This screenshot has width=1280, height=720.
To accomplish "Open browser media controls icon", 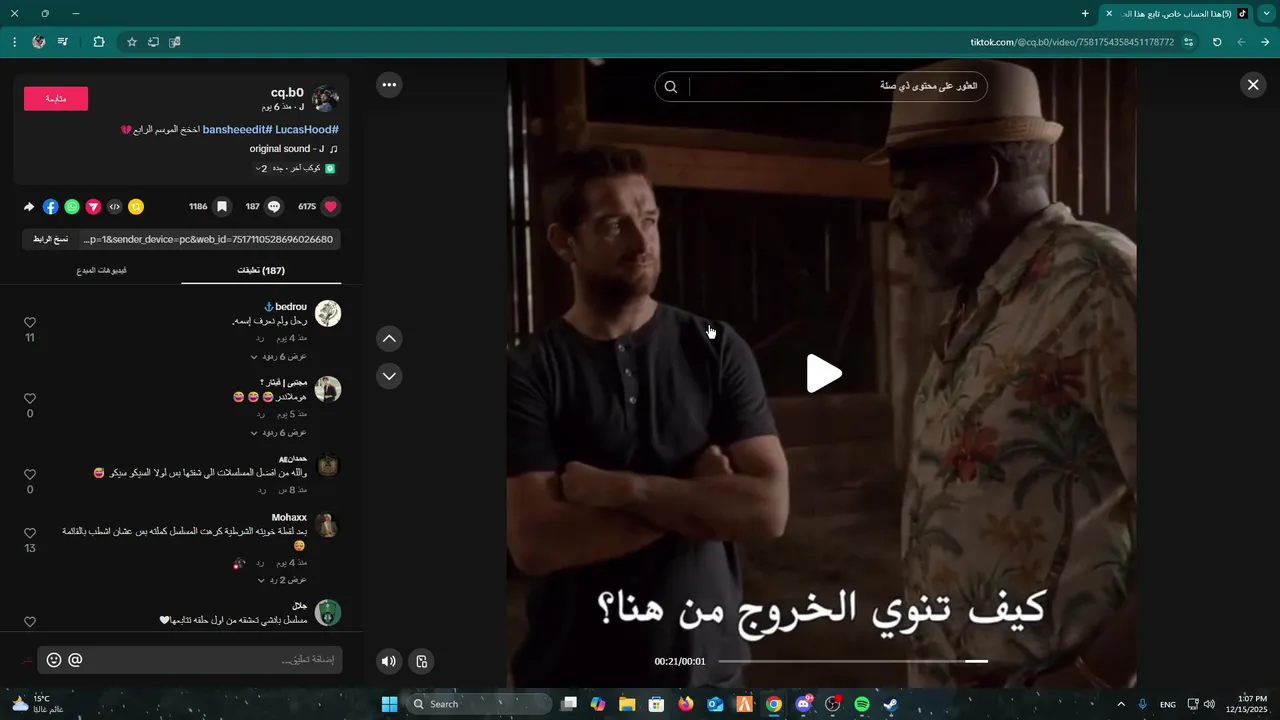I will pos(63,42).
